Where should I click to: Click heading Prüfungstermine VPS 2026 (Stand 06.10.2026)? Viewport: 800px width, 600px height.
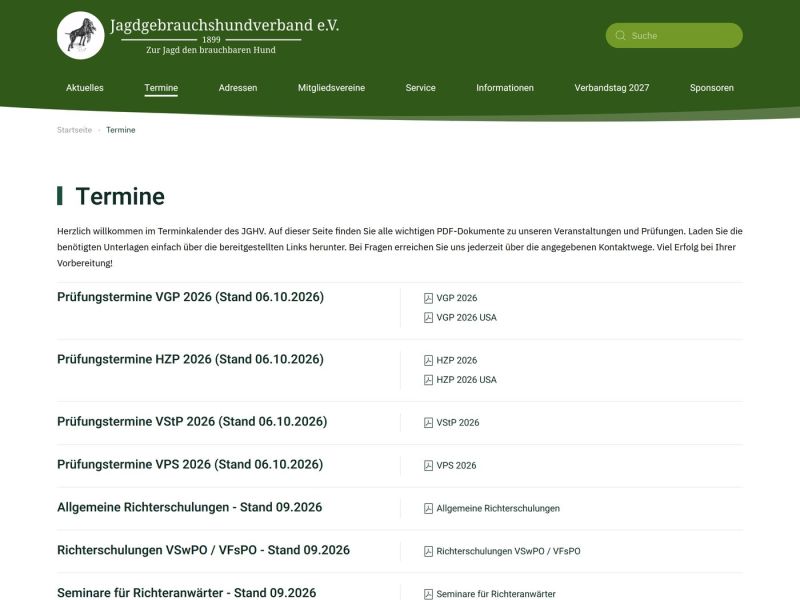190,464
